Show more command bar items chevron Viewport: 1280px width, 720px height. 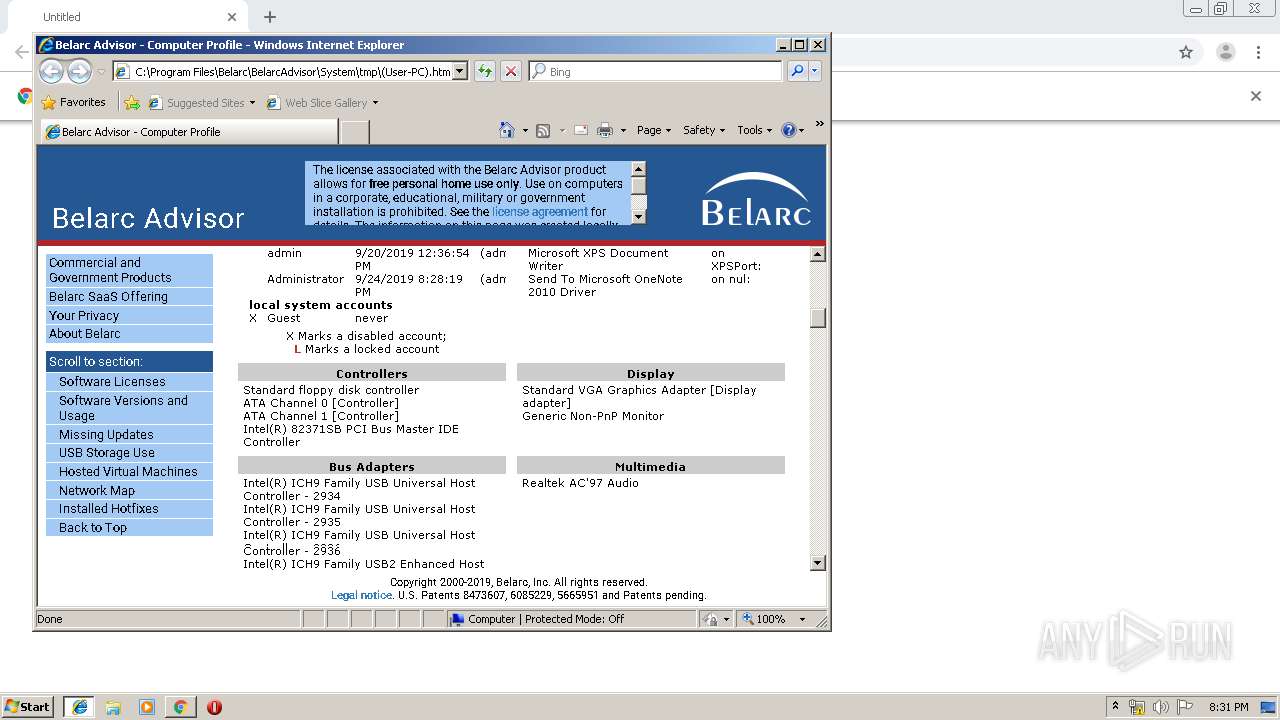(819, 125)
